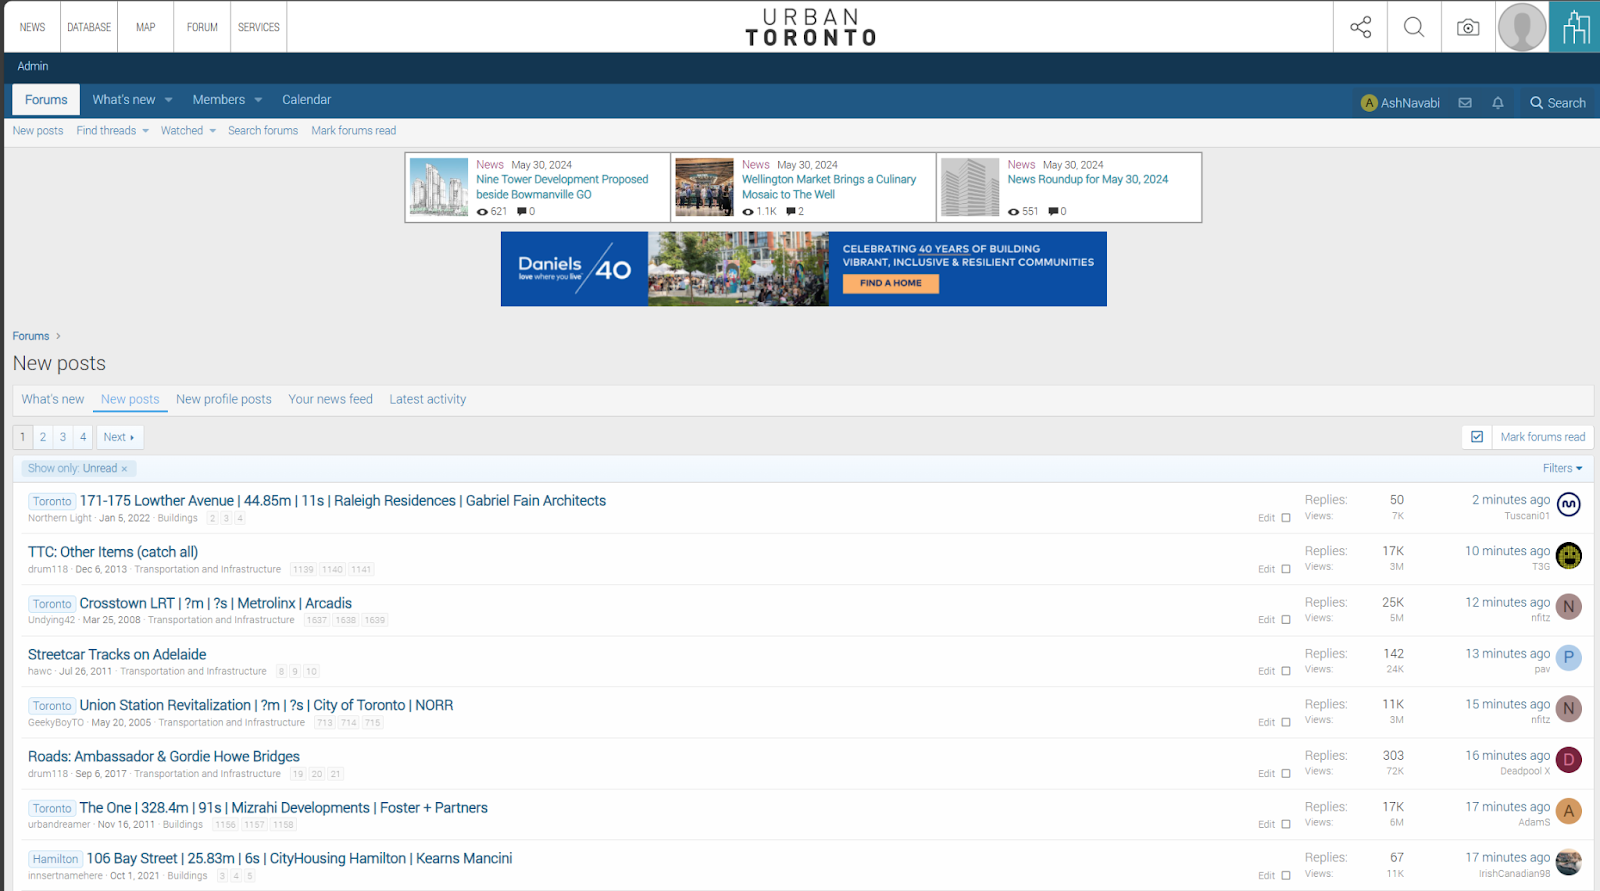Viewport: 1600px width, 891px height.
Task: Expand Find threads dropdown
Action: click(145, 131)
